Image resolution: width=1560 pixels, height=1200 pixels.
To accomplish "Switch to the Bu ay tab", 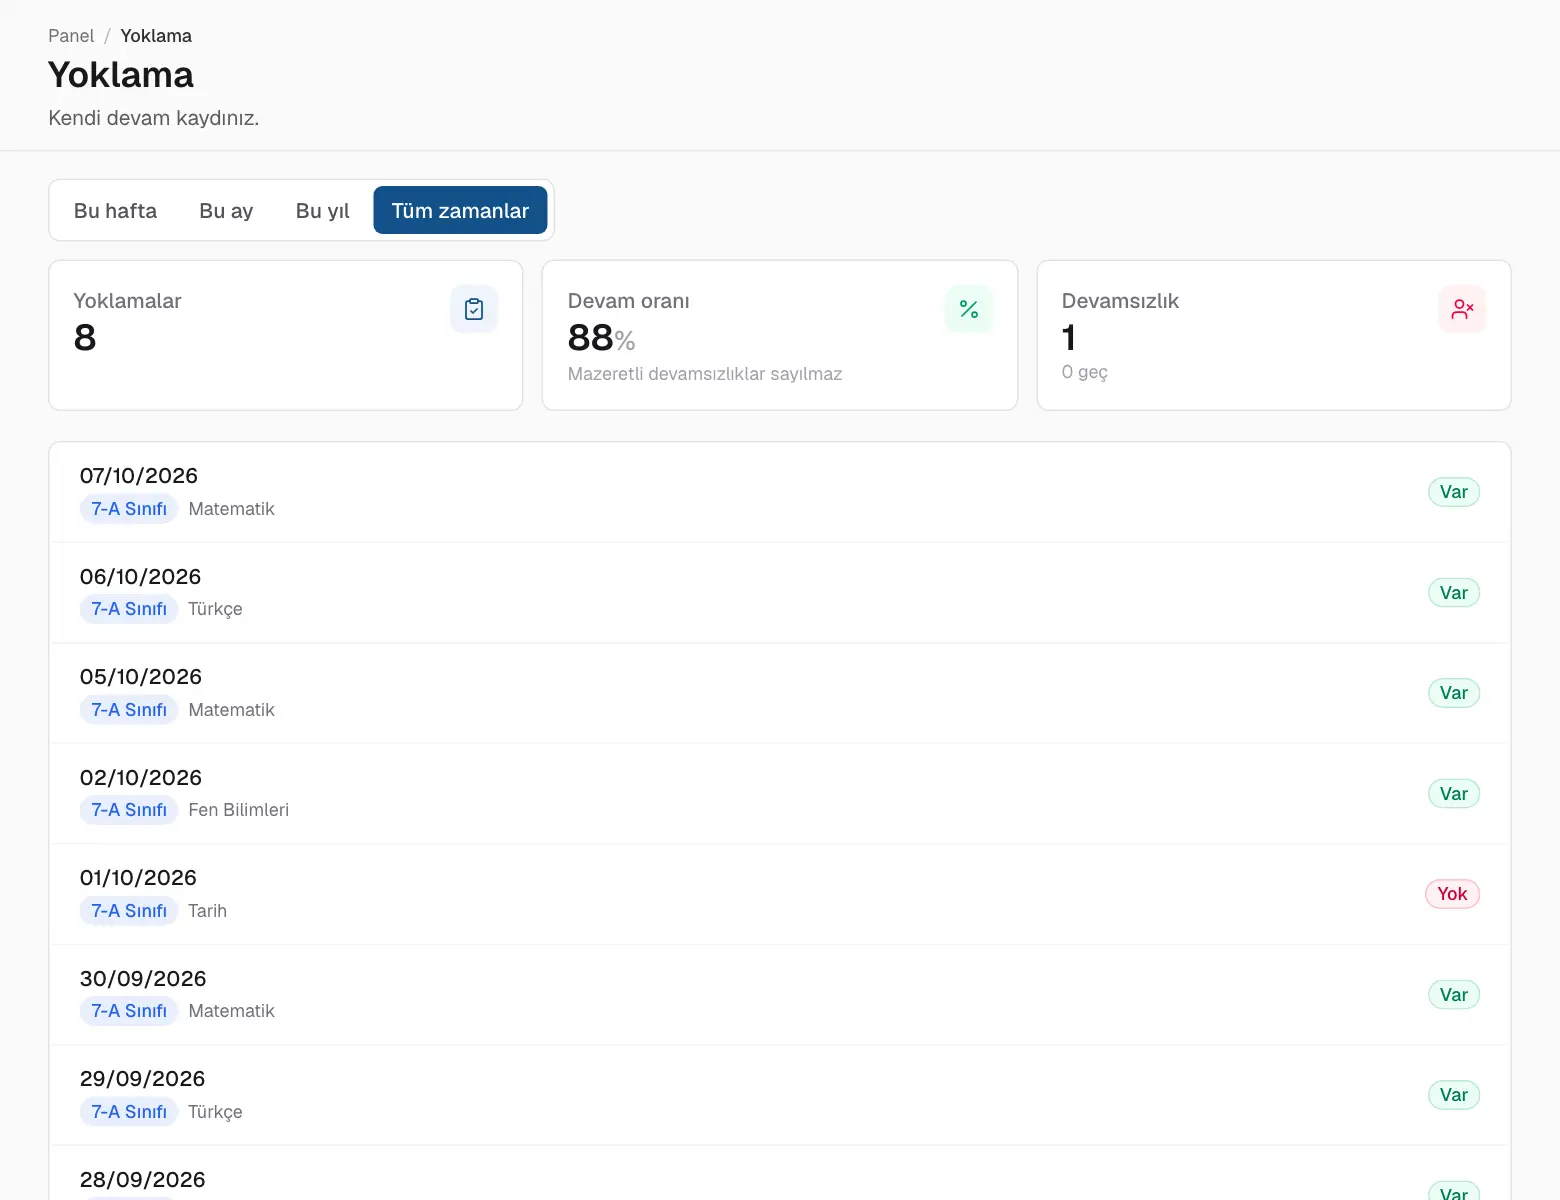I will [226, 210].
